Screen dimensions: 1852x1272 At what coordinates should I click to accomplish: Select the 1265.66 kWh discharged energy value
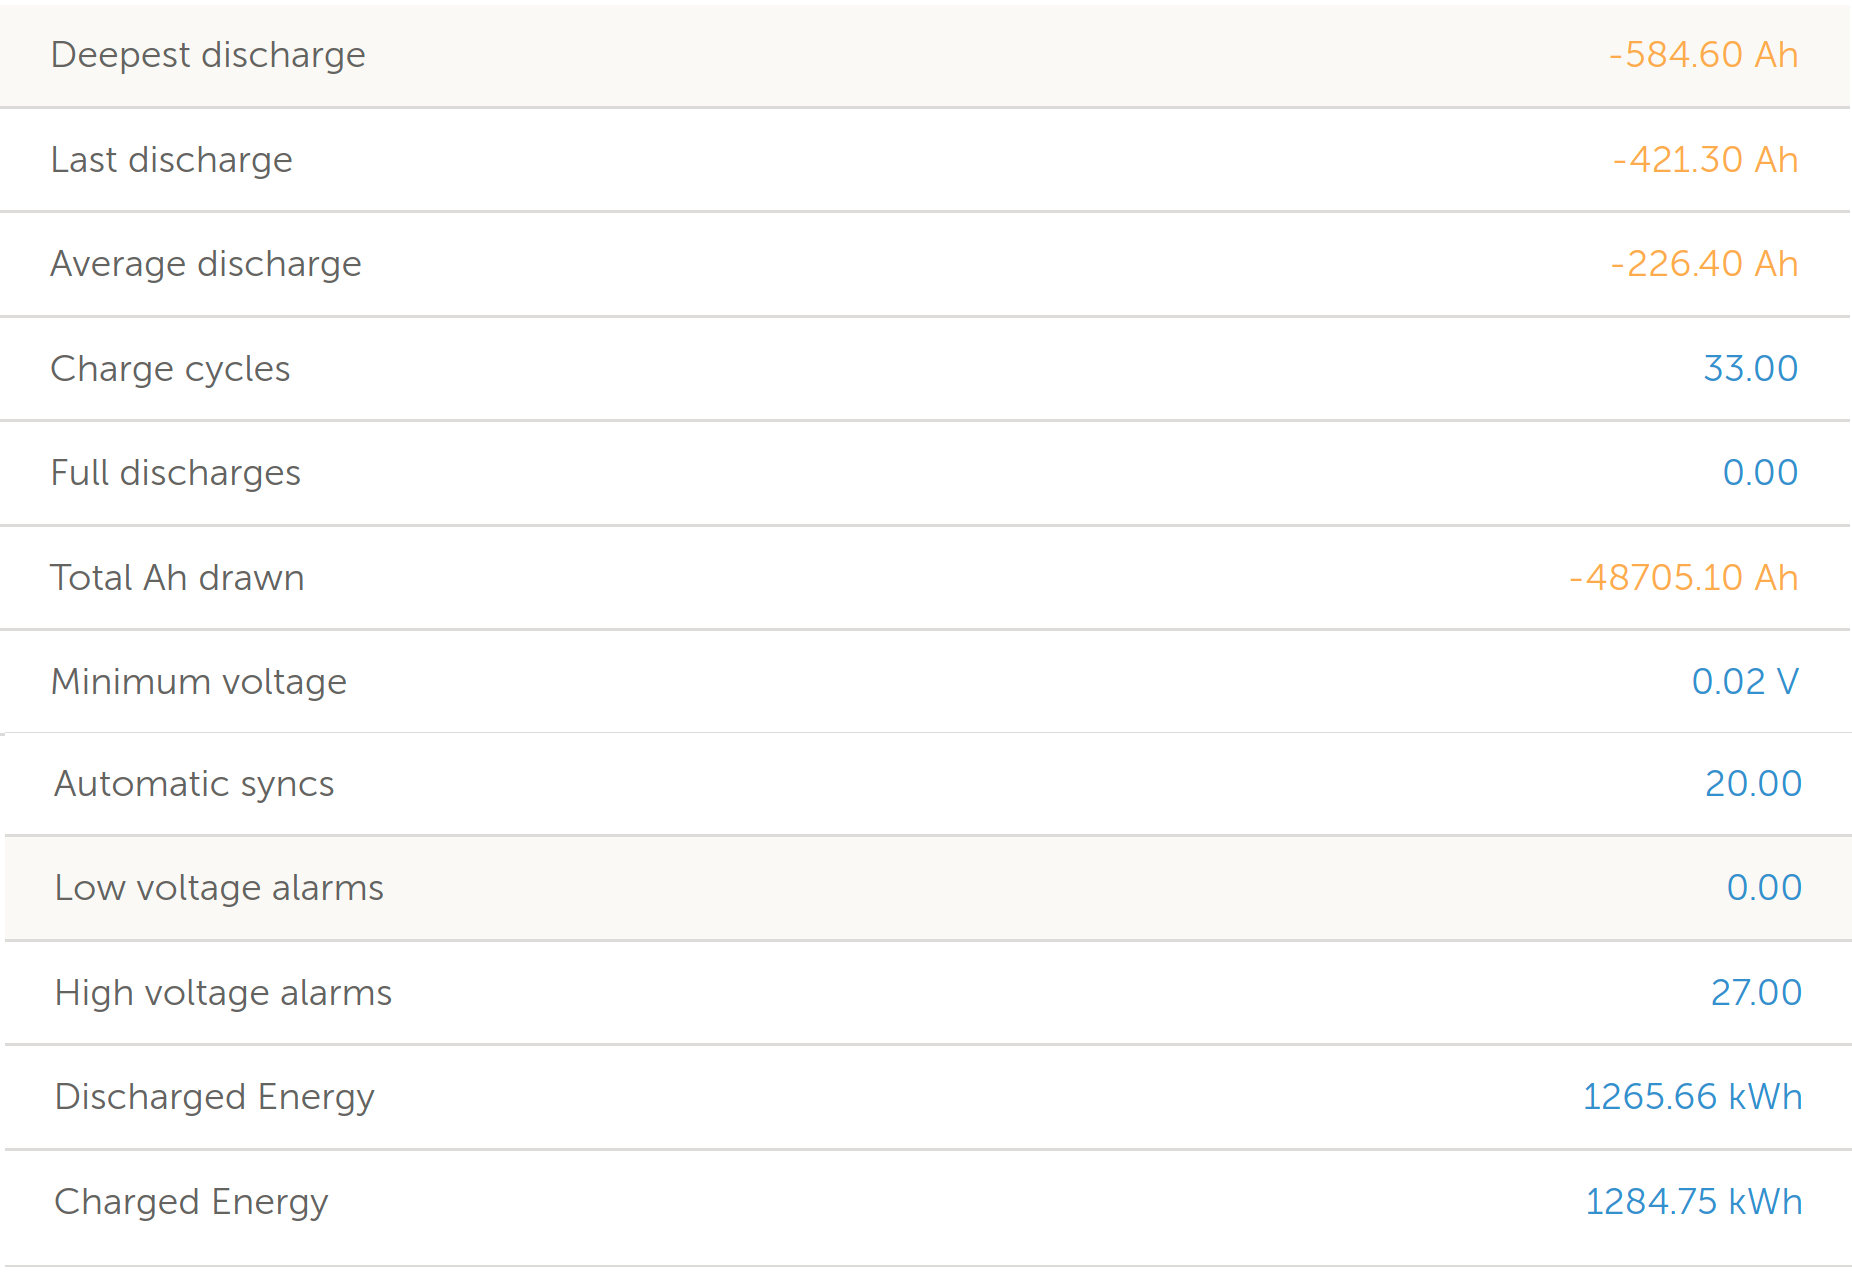pos(1692,1097)
